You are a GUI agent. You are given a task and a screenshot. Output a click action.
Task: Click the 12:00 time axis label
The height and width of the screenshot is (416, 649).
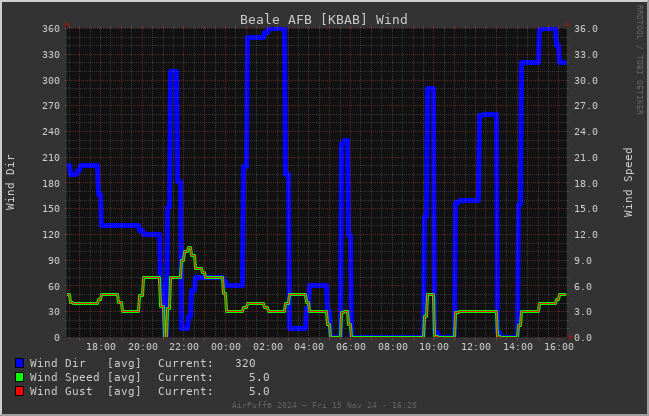point(476,346)
